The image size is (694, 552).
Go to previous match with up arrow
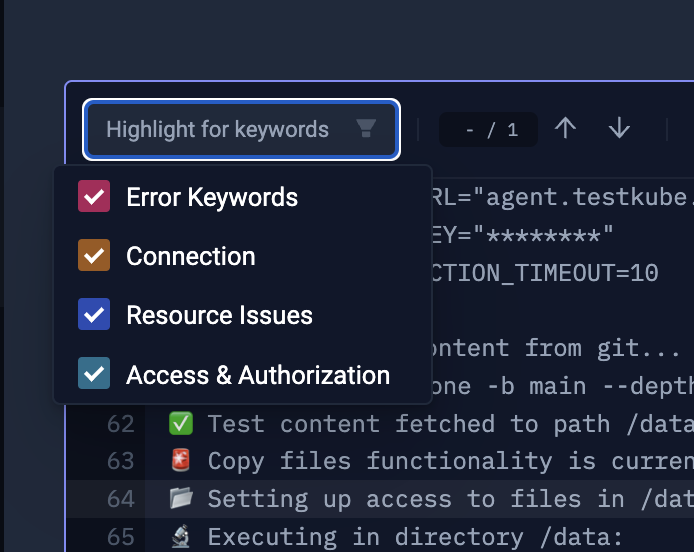[566, 129]
